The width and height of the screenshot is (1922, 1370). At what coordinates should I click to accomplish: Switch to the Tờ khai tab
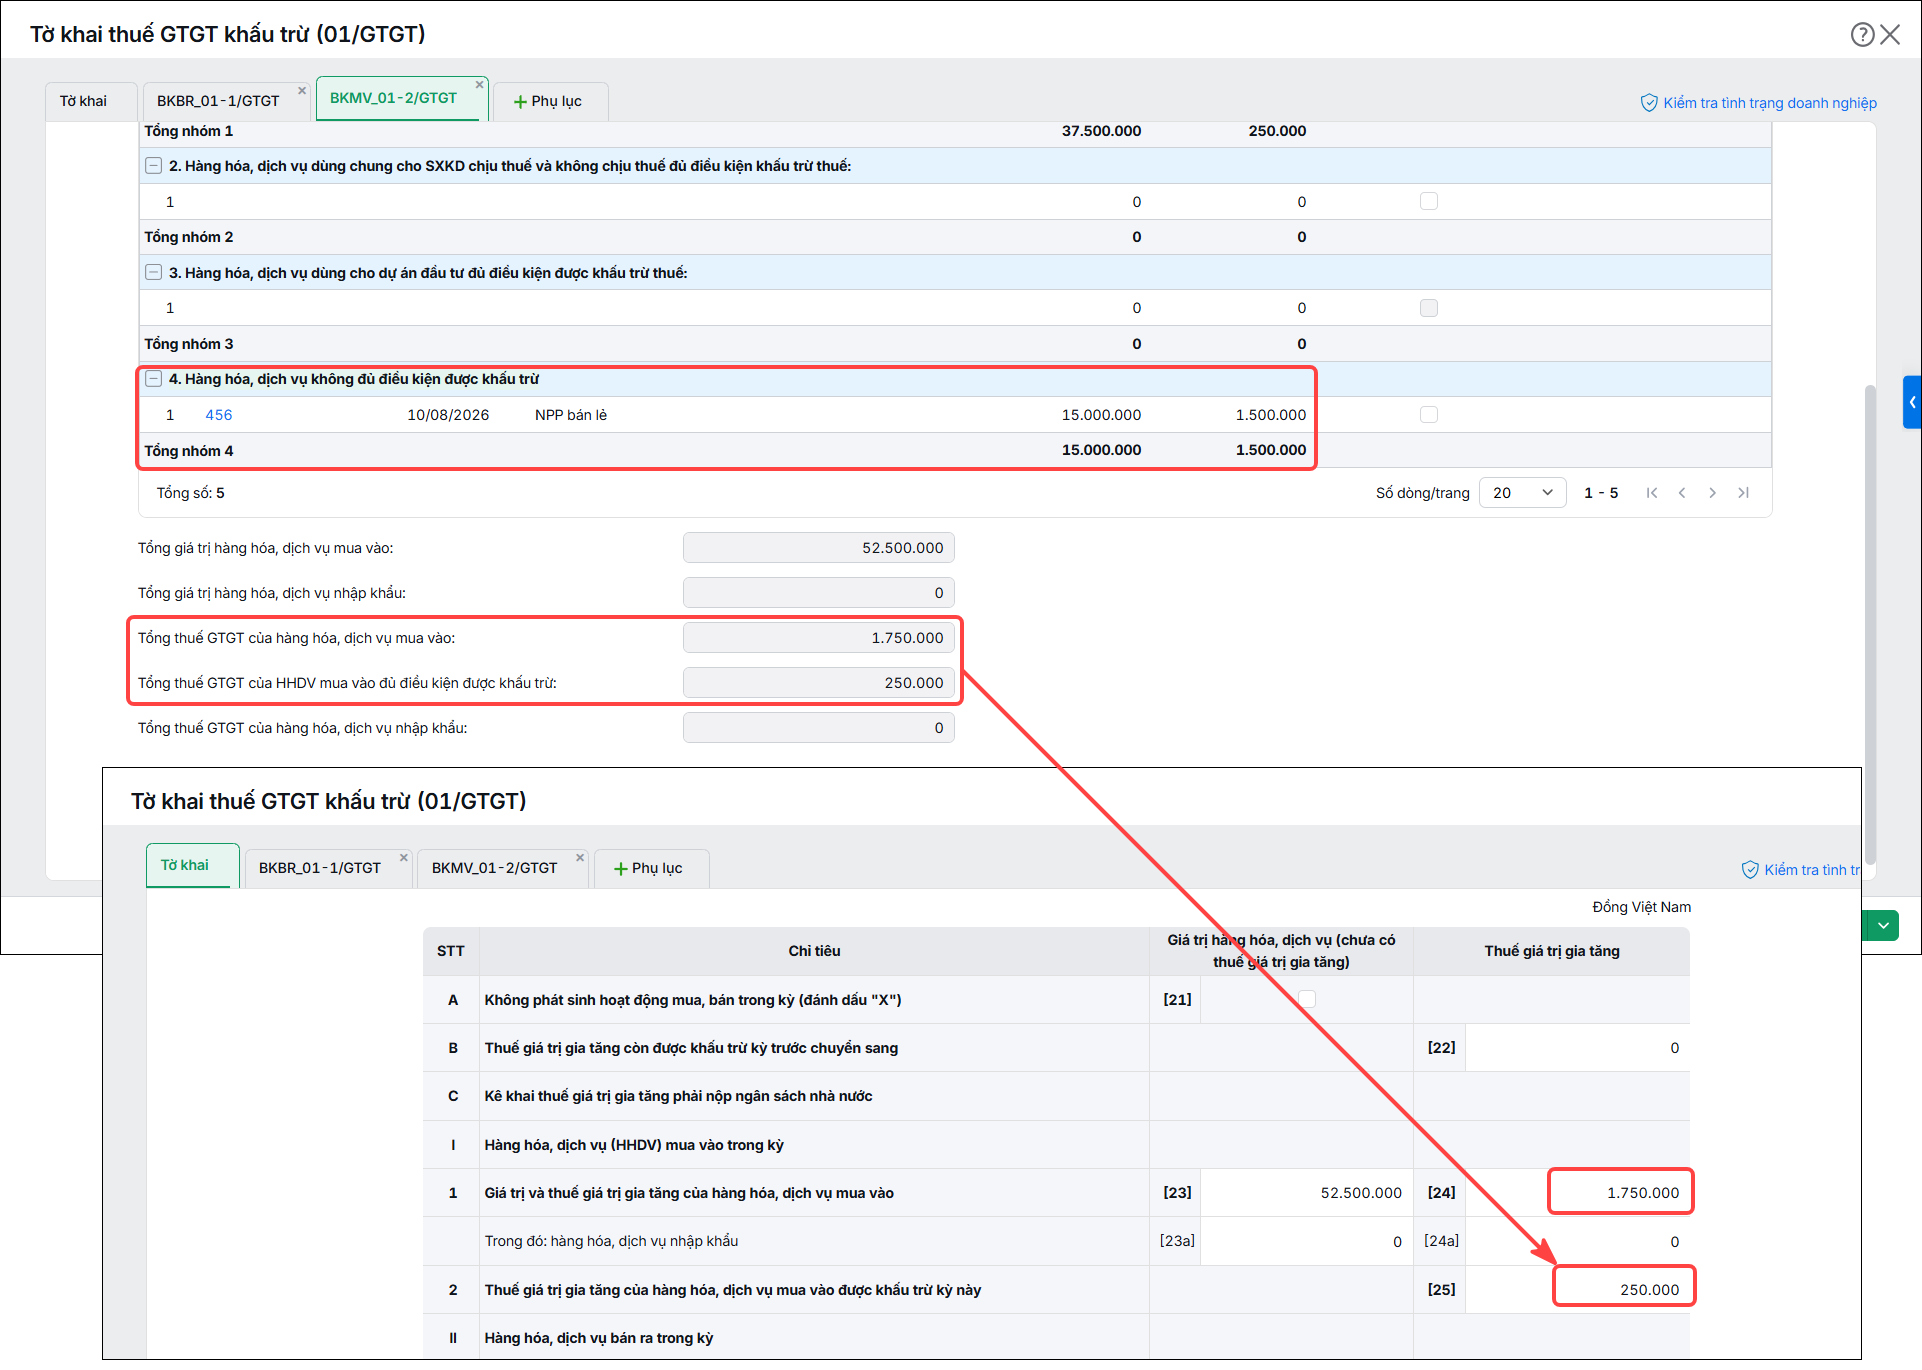83,101
